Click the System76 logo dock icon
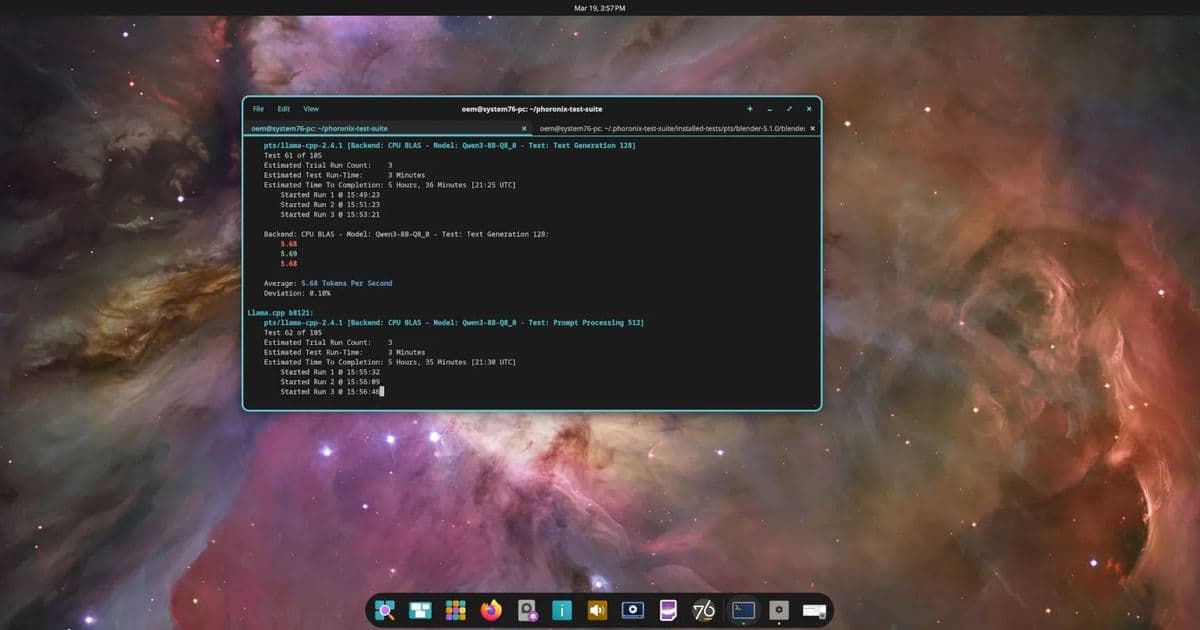This screenshot has height=630, width=1200. 703,609
